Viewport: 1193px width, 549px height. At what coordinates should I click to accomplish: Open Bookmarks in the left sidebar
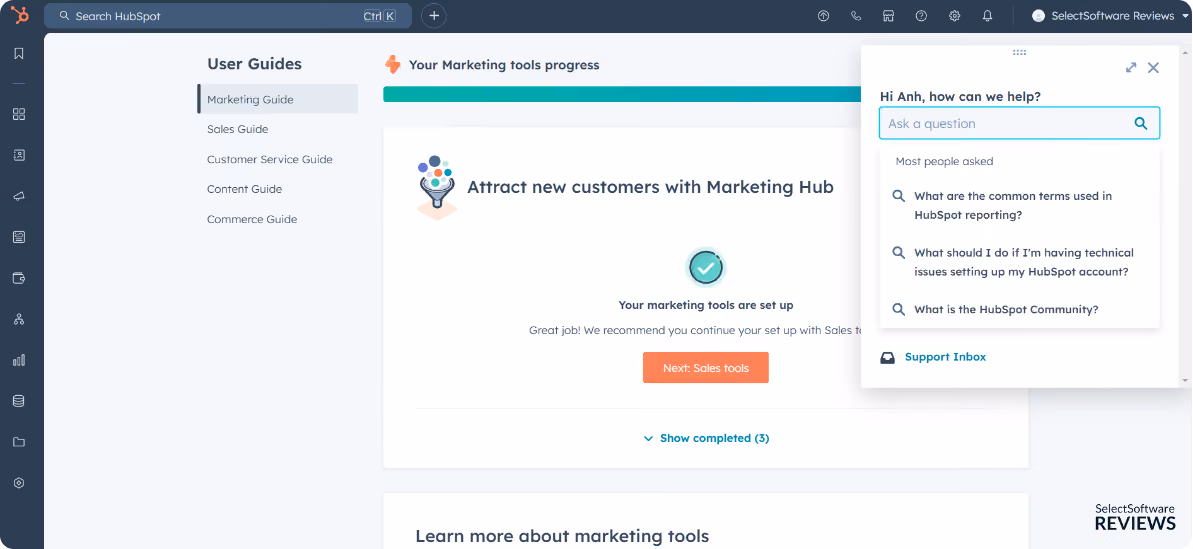pos(19,53)
